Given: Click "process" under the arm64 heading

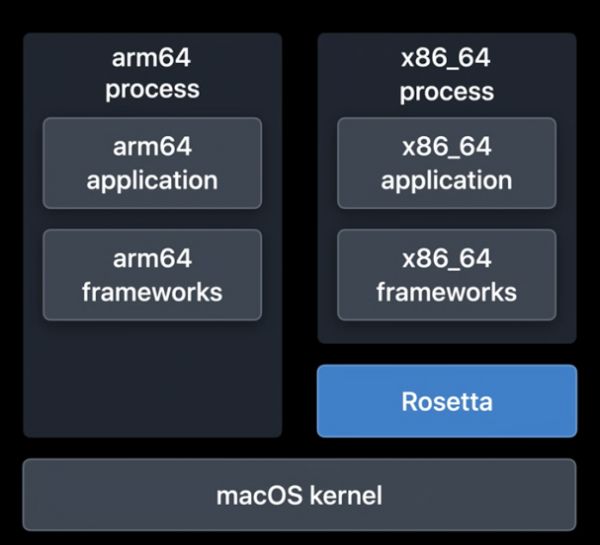Looking at the screenshot, I should [x=152, y=89].
